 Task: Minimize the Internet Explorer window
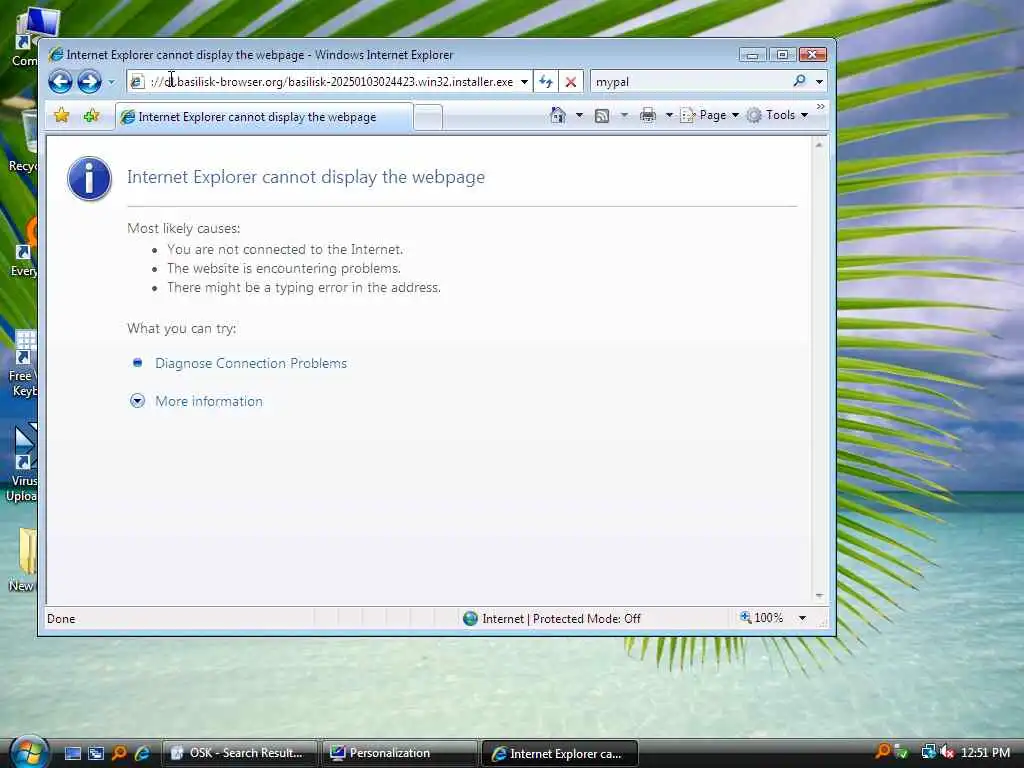click(x=752, y=55)
